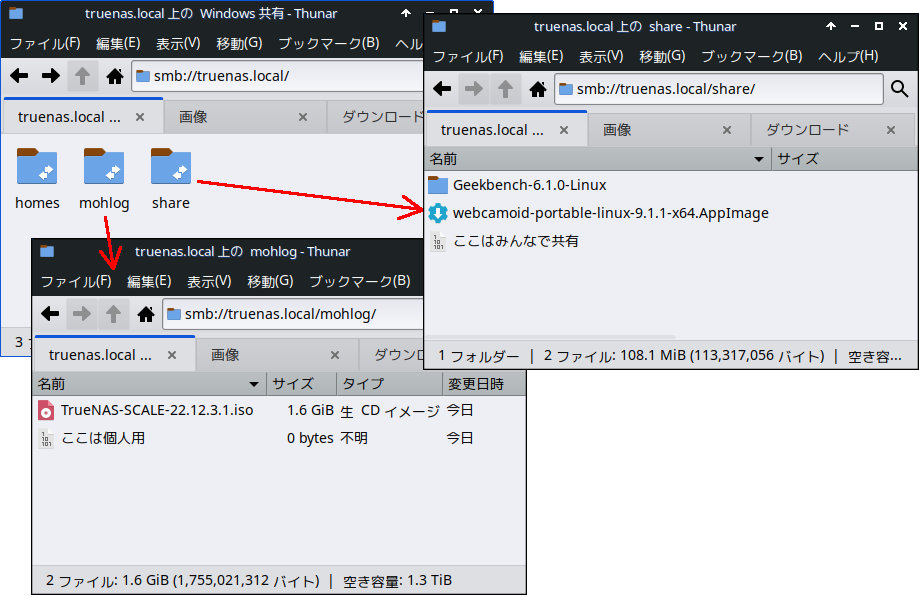
Task: Select the Geekbench-6.1.0-Linux folder
Action: 517,185
